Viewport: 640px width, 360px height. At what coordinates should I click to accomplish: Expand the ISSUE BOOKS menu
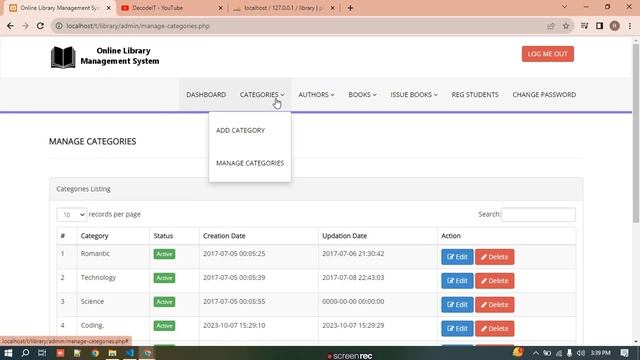(414, 94)
